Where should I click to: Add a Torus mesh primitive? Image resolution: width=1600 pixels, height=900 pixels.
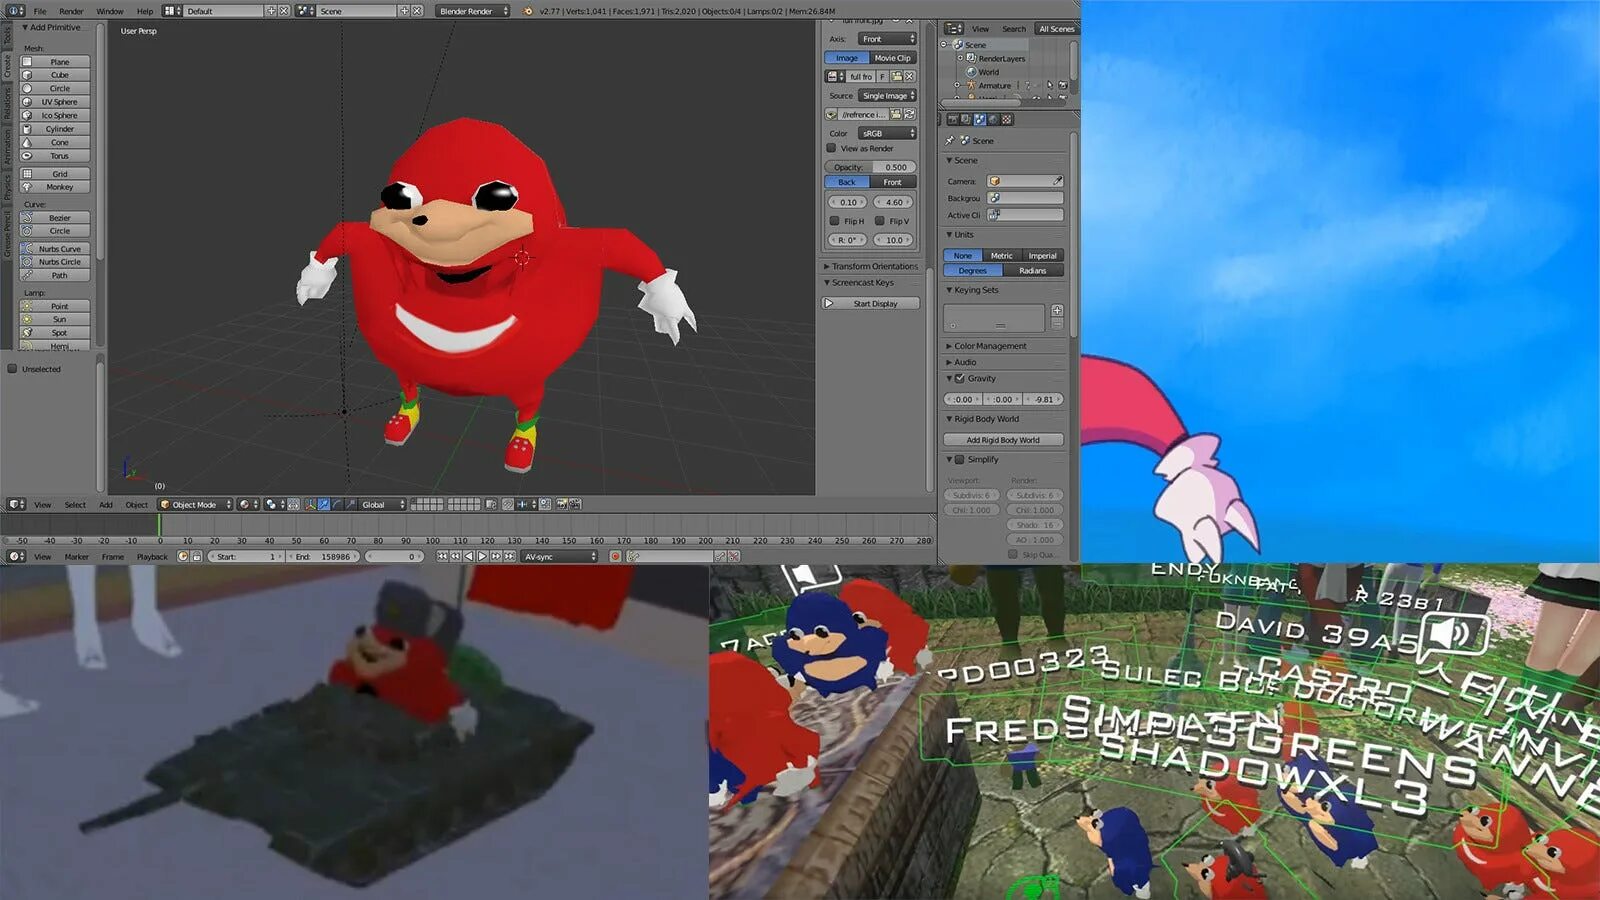[55, 156]
